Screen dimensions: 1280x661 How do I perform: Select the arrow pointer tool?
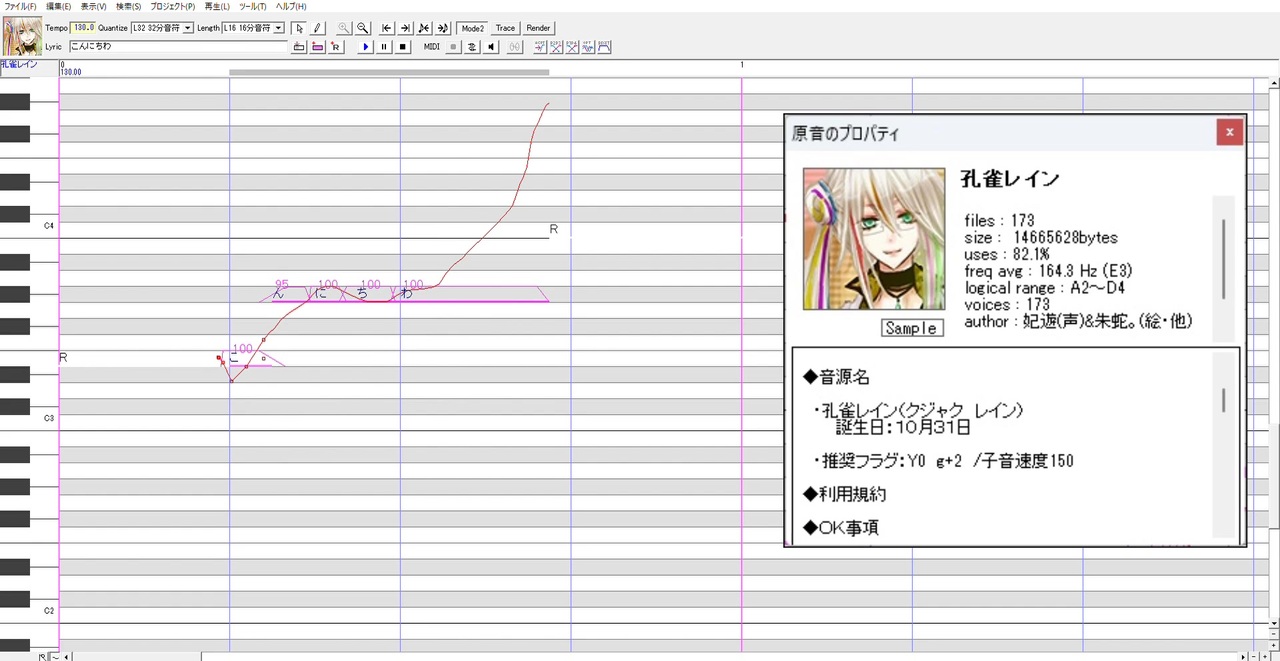(x=298, y=28)
